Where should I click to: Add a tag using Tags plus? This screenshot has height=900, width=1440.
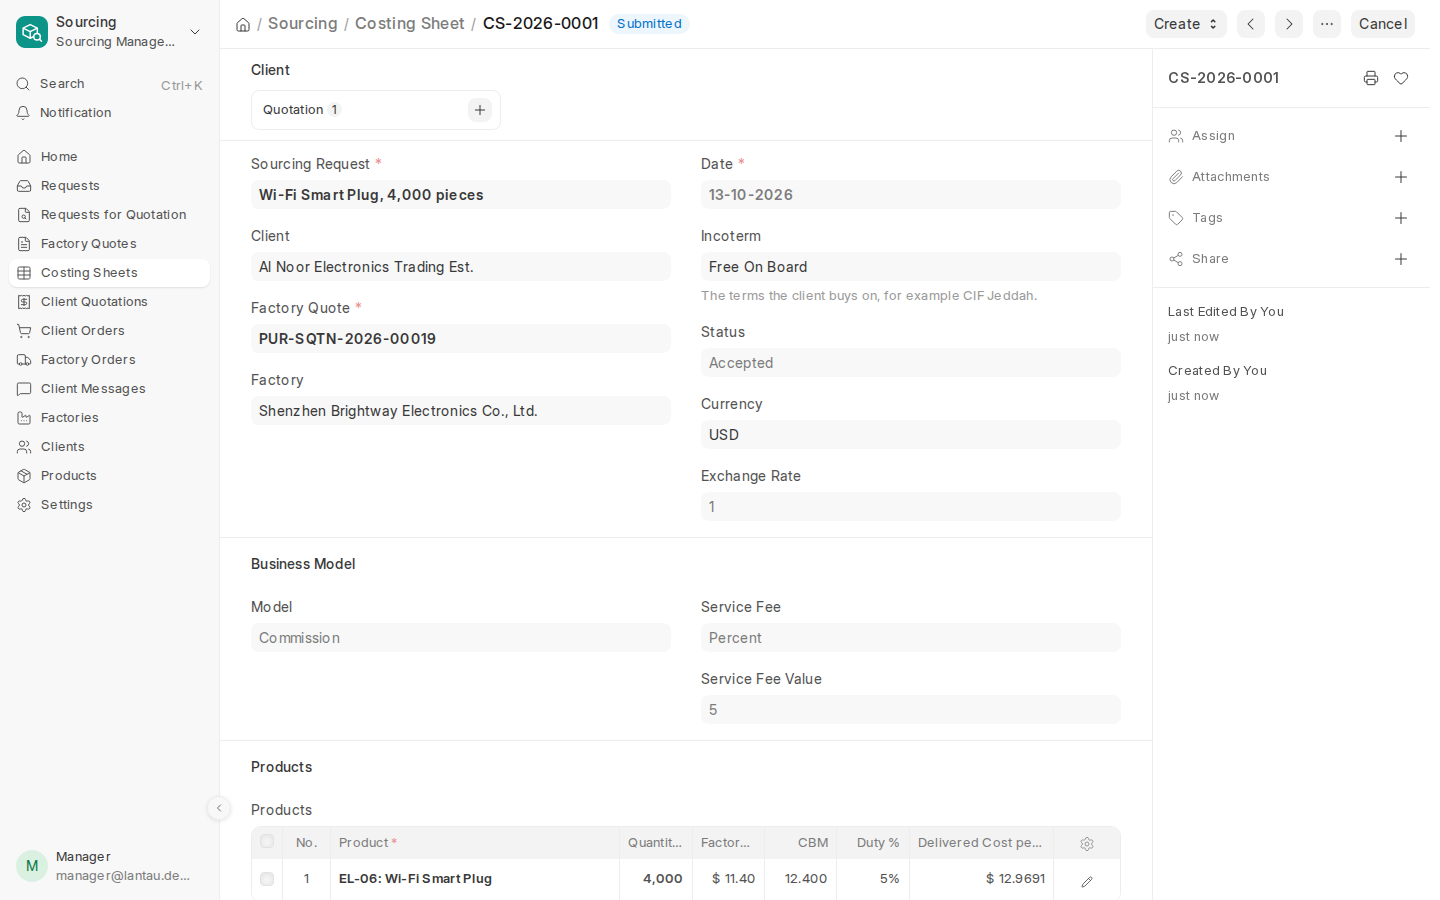pos(1401,218)
